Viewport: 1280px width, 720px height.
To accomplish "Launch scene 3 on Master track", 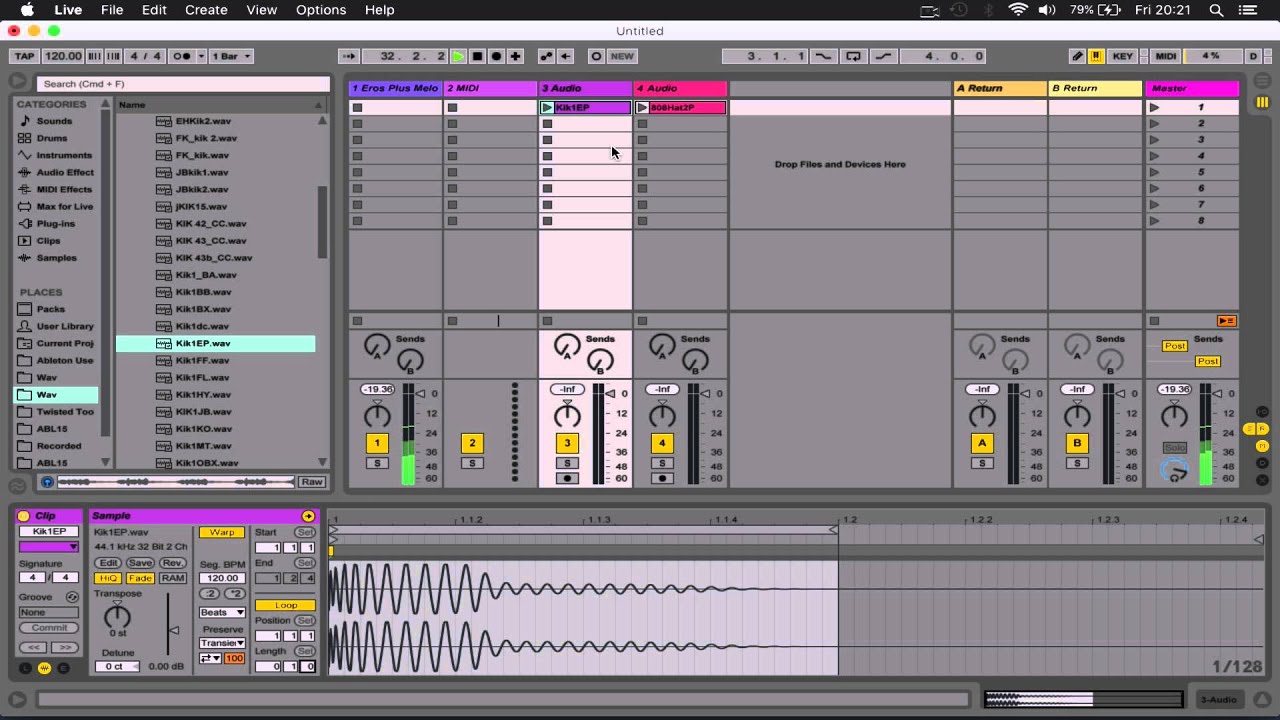I will [1155, 140].
